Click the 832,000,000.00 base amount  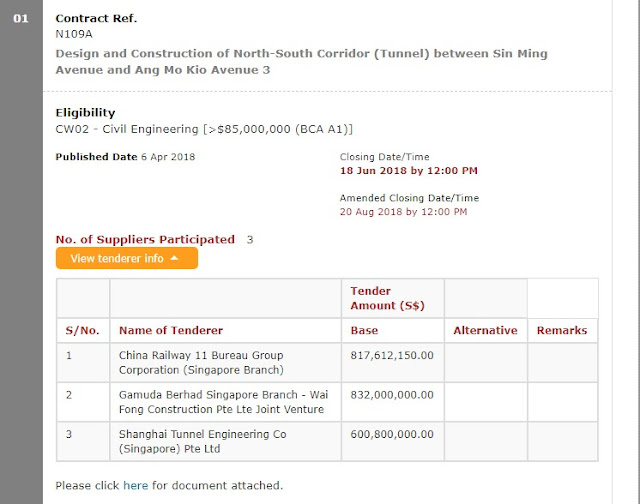[x=392, y=395]
